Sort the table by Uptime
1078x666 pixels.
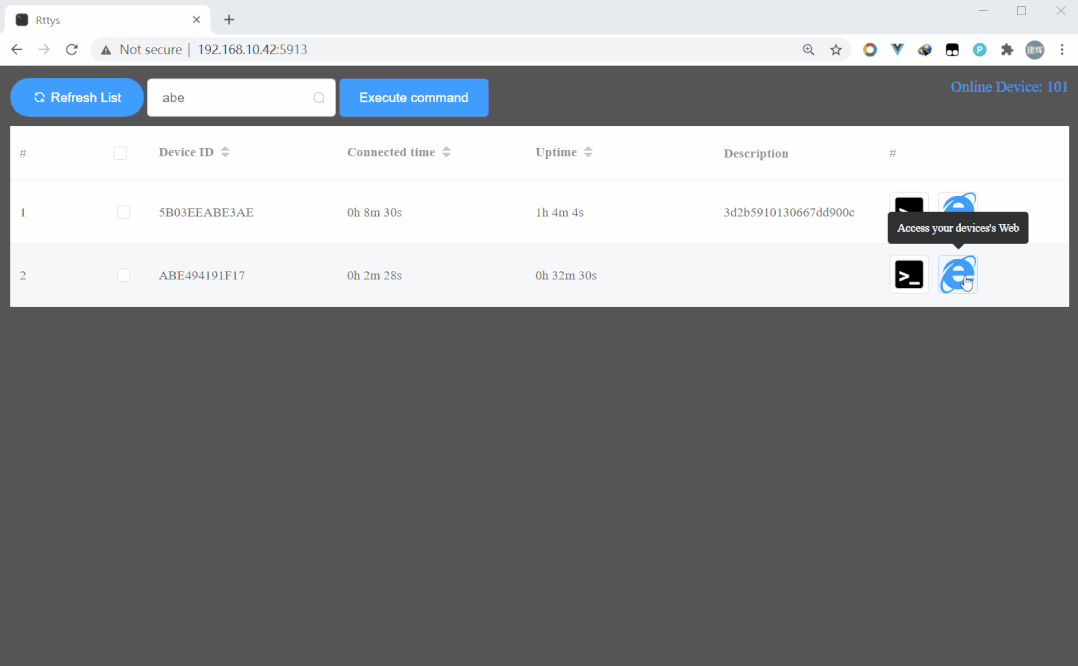(588, 151)
